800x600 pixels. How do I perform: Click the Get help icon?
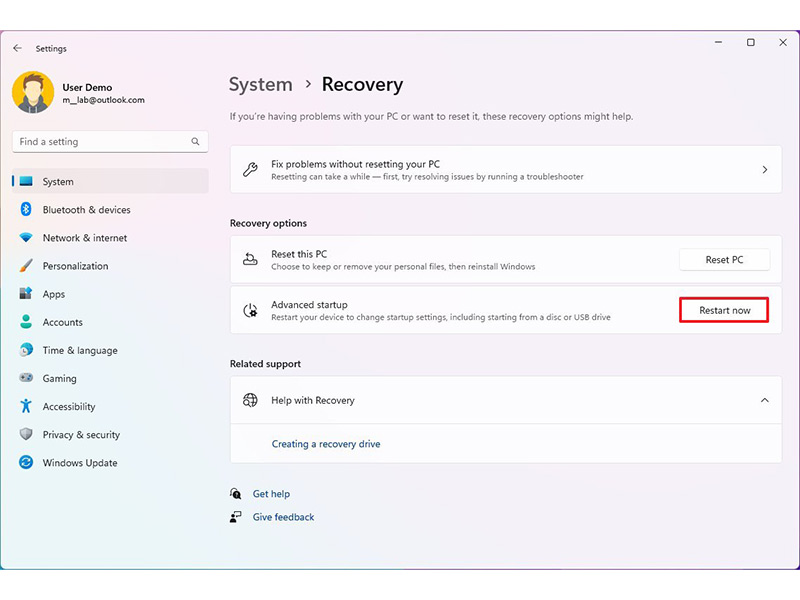(x=235, y=493)
